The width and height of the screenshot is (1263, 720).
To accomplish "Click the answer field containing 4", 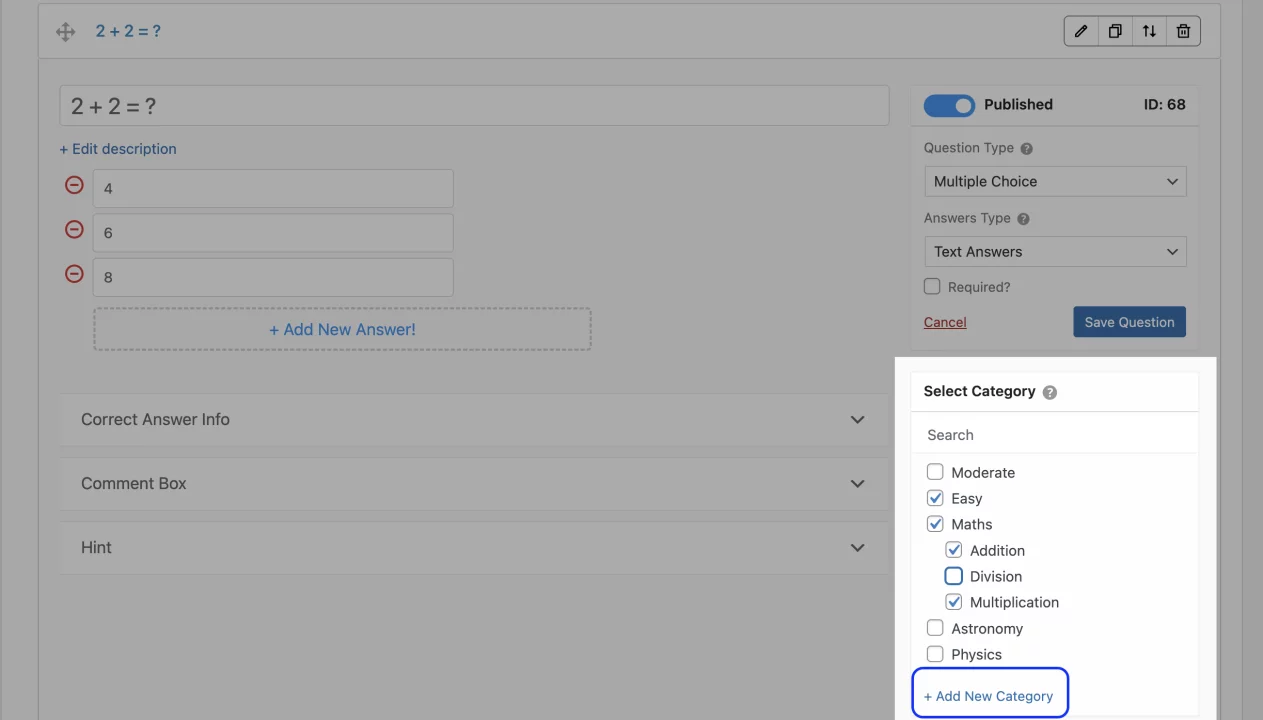I will (273, 188).
